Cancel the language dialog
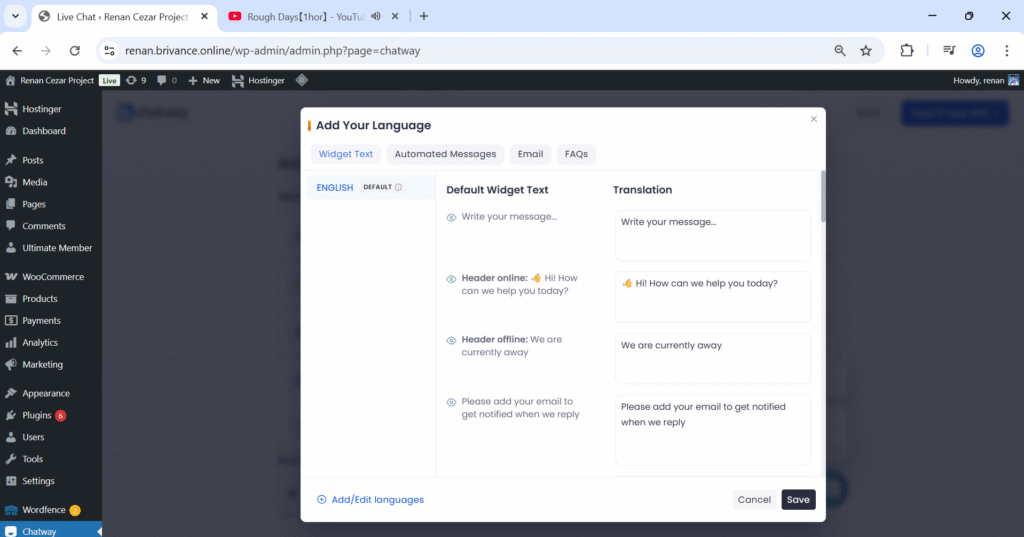 [x=754, y=500]
